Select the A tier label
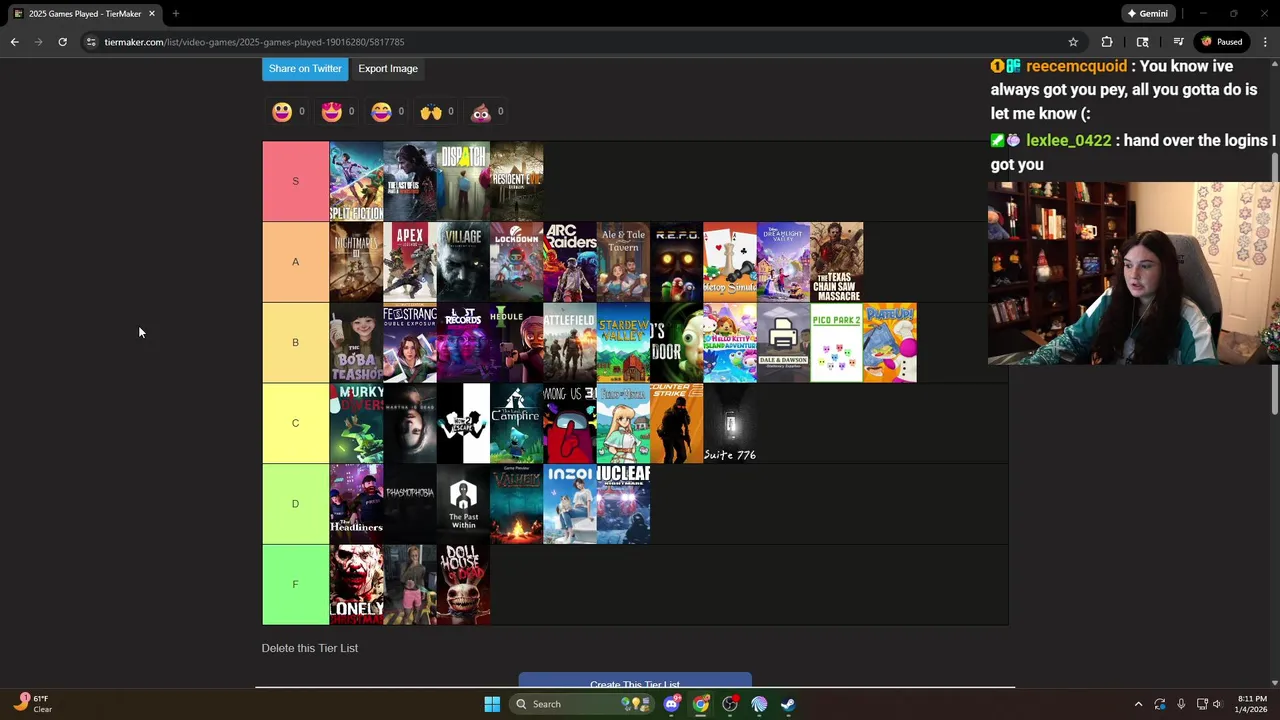The width and height of the screenshot is (1280, 720). (295, 262)
